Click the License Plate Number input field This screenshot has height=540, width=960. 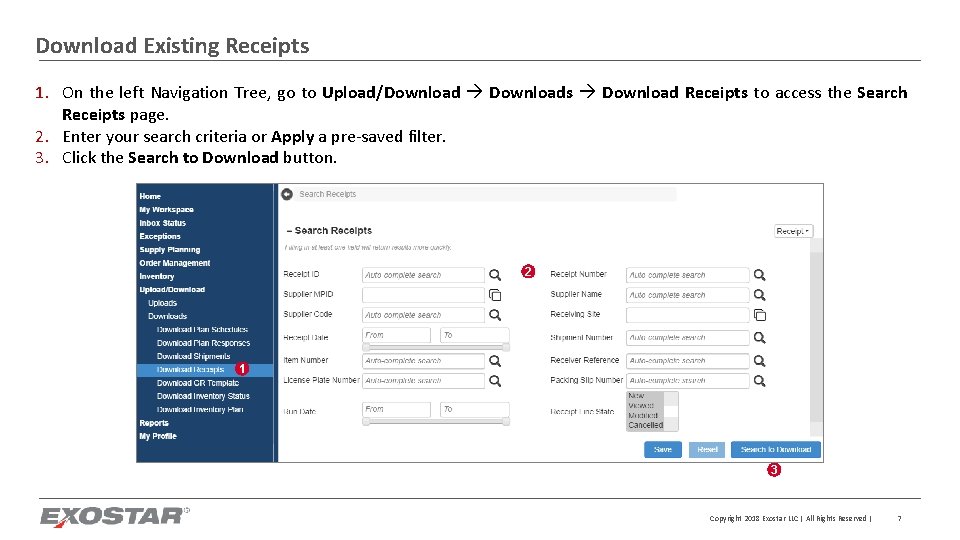pos(423,381)
